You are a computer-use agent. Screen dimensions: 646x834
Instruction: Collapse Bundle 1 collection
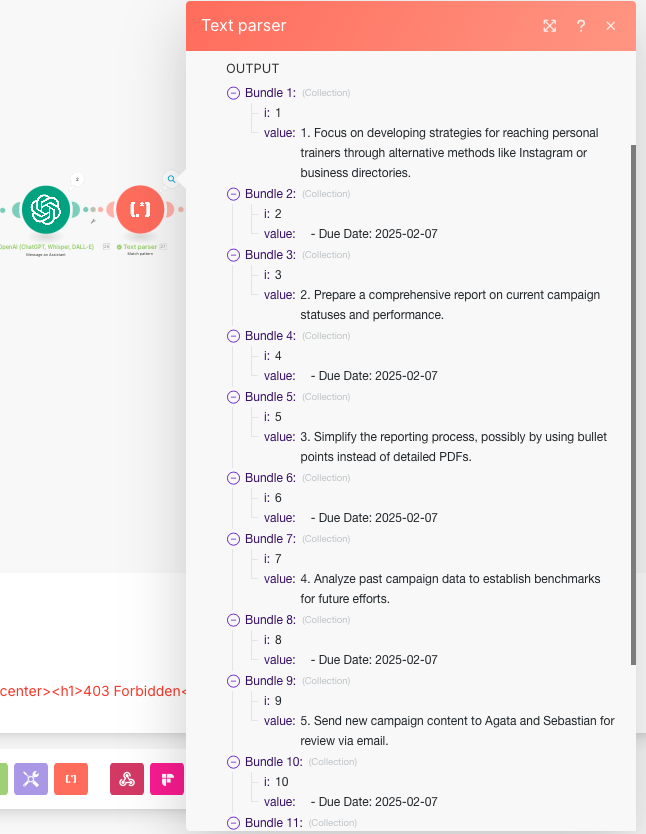[x=234, y=93]
